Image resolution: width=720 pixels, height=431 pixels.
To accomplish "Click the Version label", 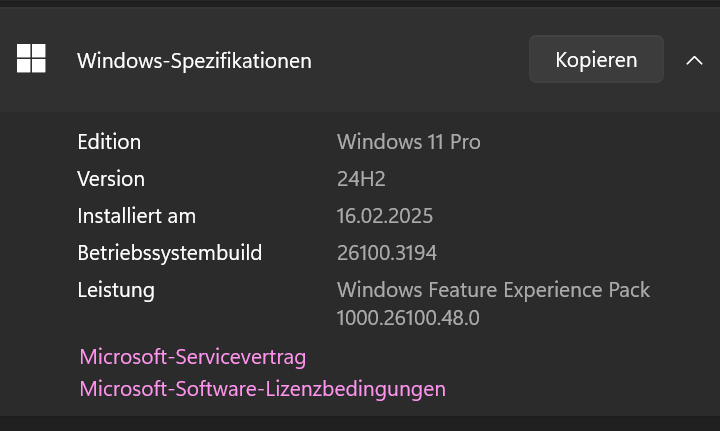I will [111, 179].
